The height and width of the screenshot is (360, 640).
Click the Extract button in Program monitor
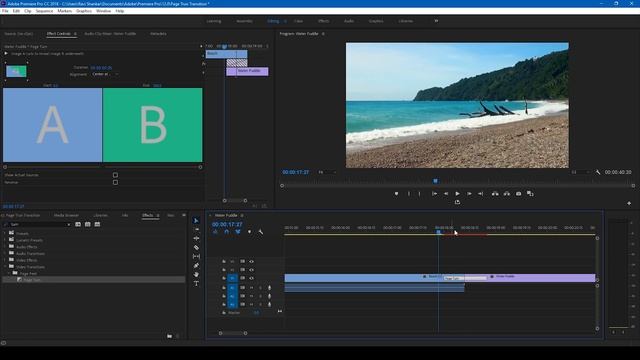pos(507,194)
